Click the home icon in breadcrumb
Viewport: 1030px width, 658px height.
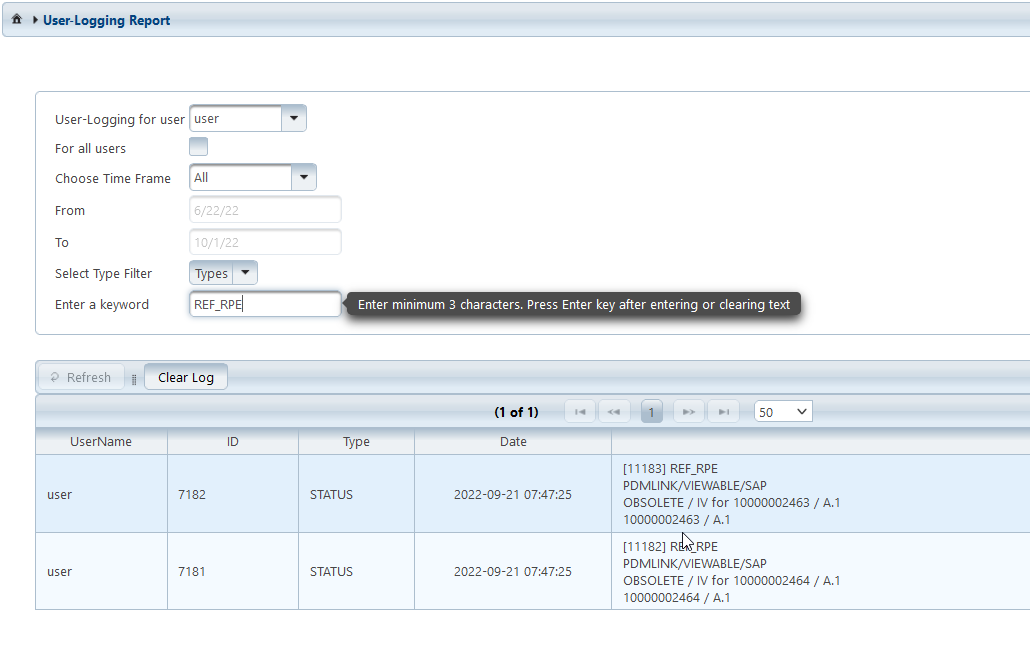(x=17, y=20)
